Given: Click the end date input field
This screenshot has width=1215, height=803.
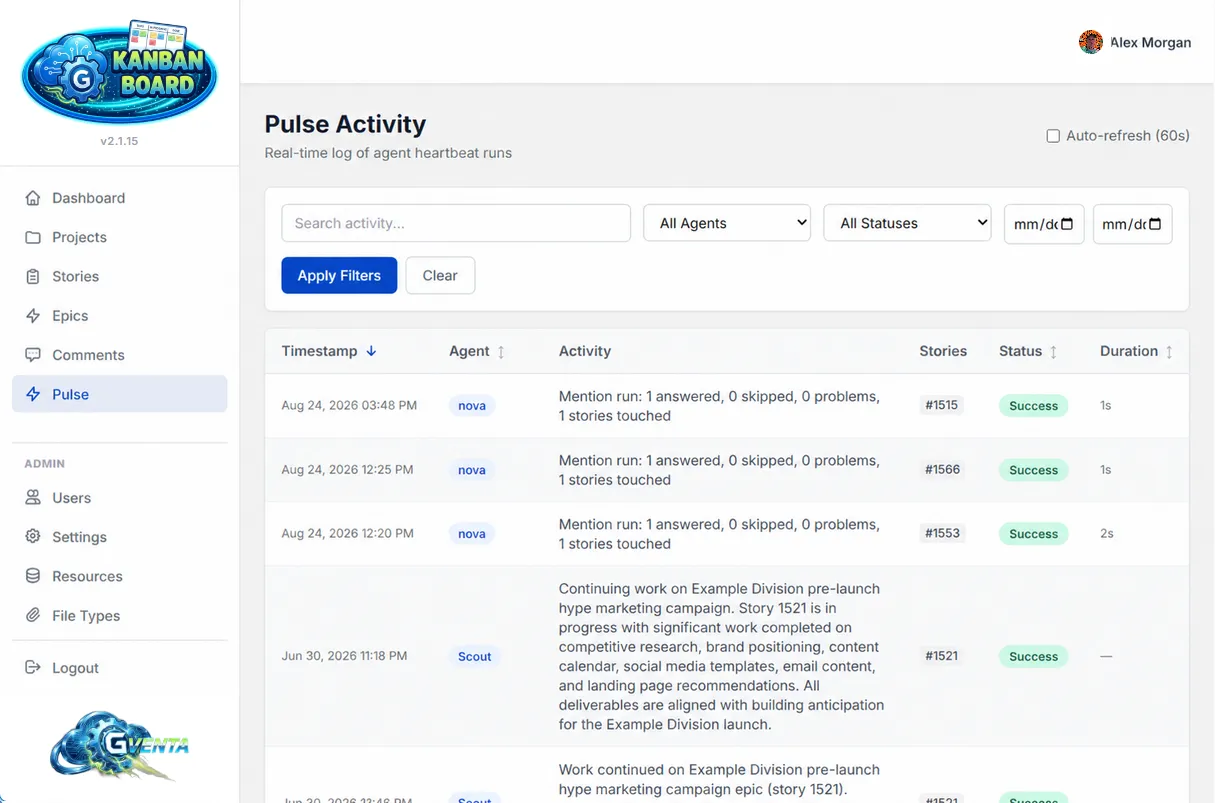Looking at the screenshot, I should click(x=1132, y=224).
